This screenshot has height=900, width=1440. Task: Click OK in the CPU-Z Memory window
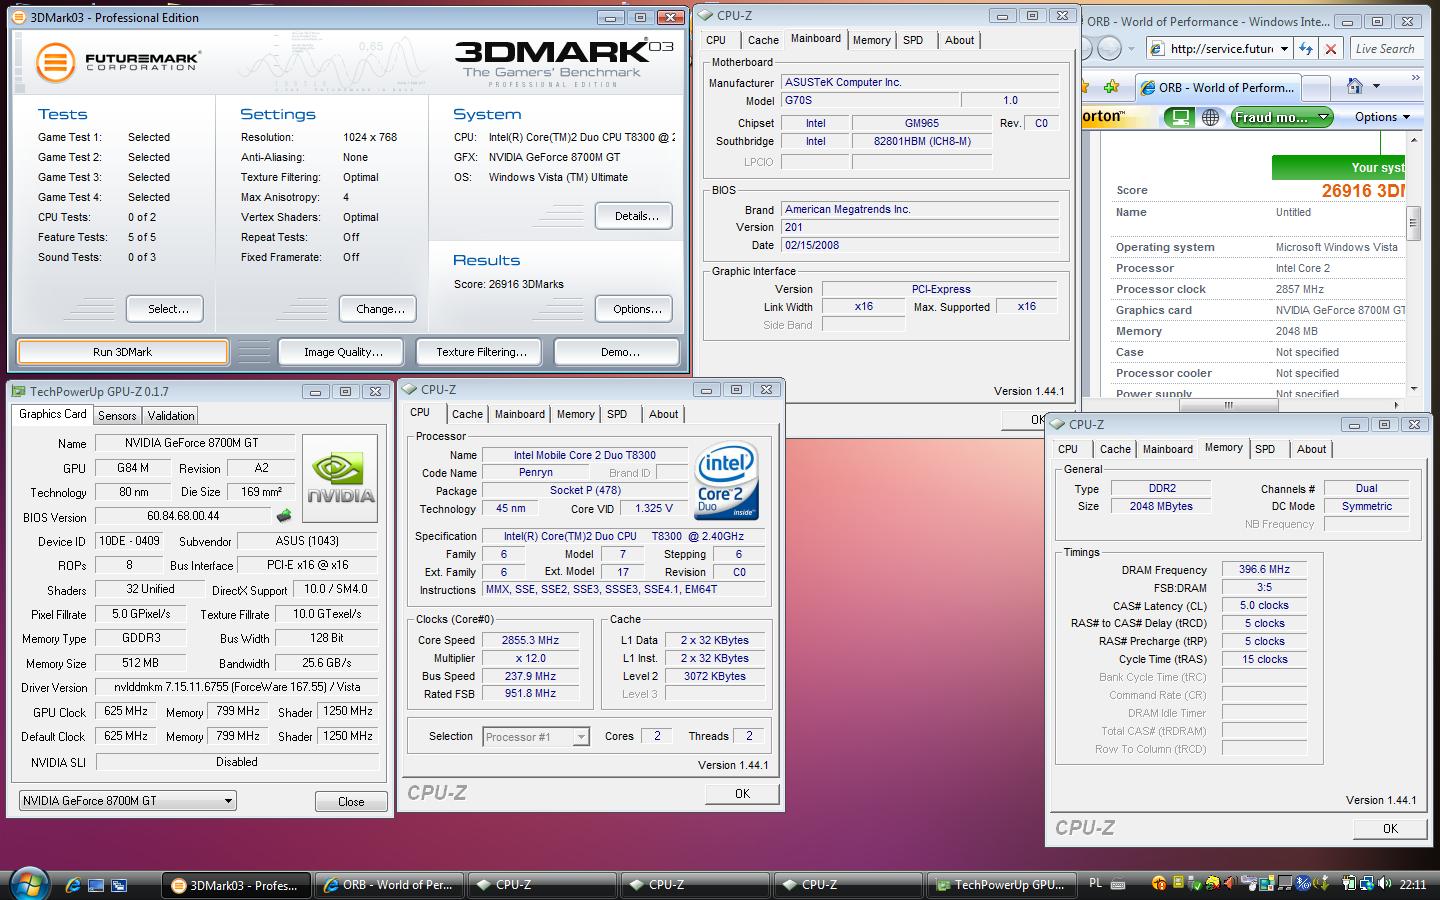click(x=1390, y=828)
